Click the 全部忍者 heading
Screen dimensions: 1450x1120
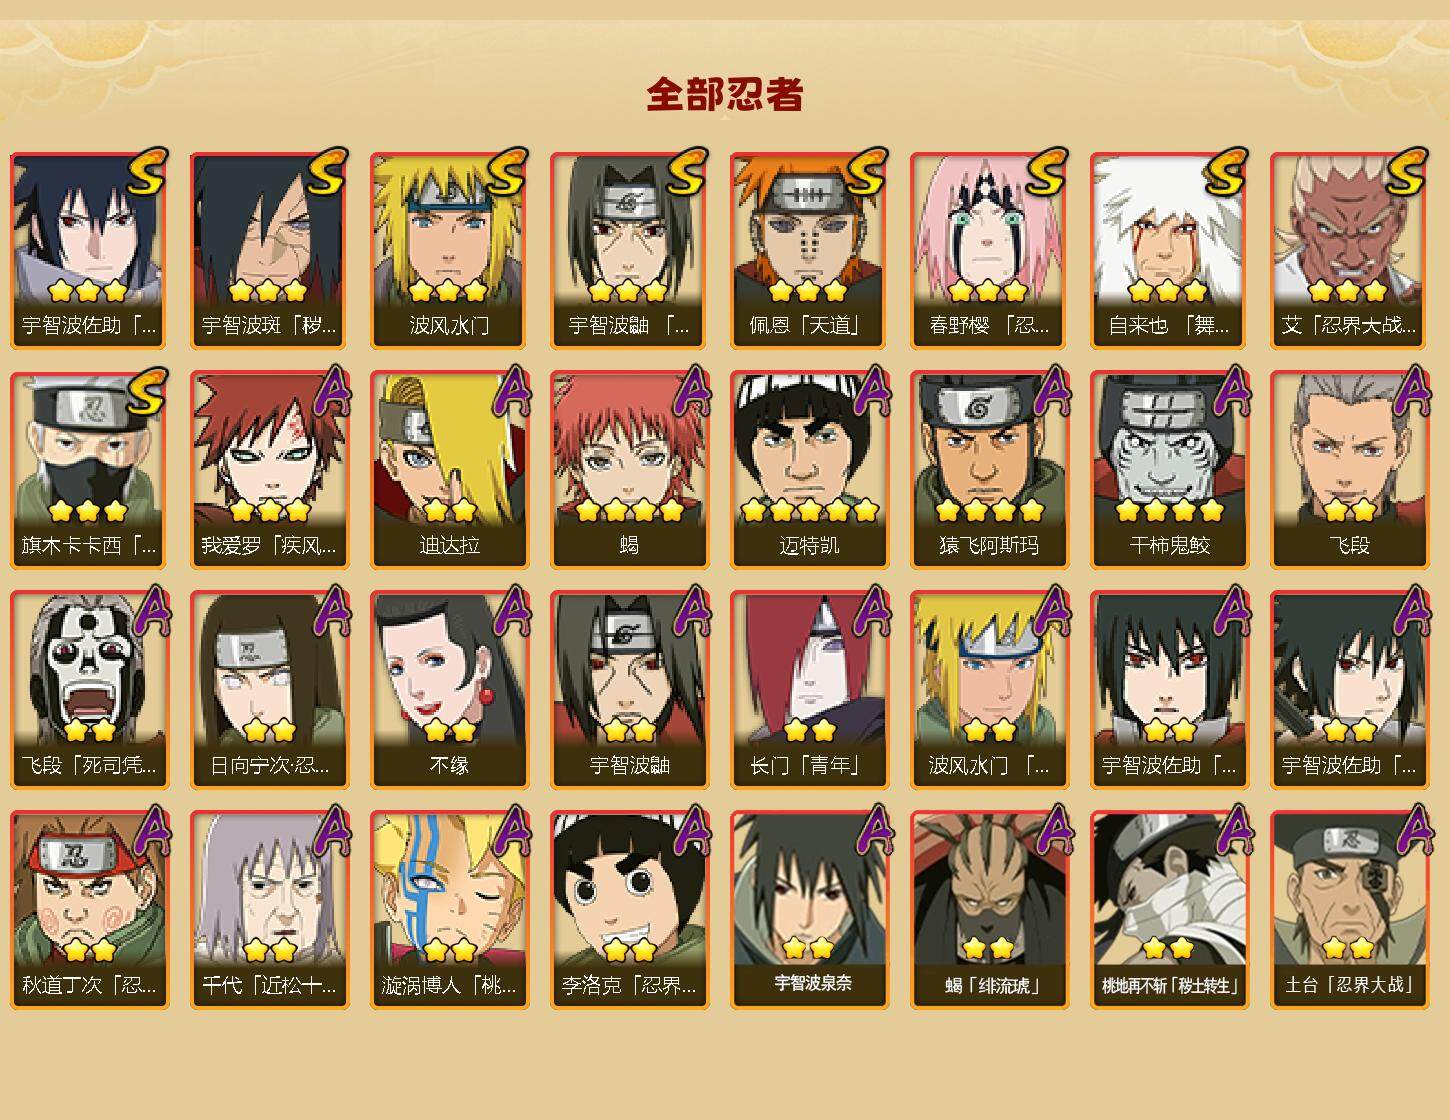pos(725,94)
